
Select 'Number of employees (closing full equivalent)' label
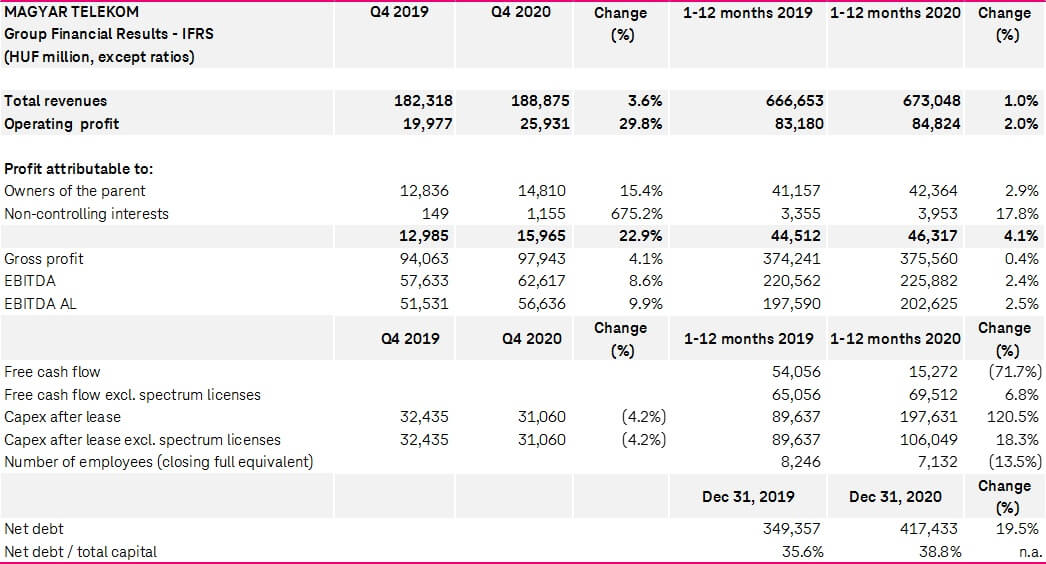click(x=159, y=462)
